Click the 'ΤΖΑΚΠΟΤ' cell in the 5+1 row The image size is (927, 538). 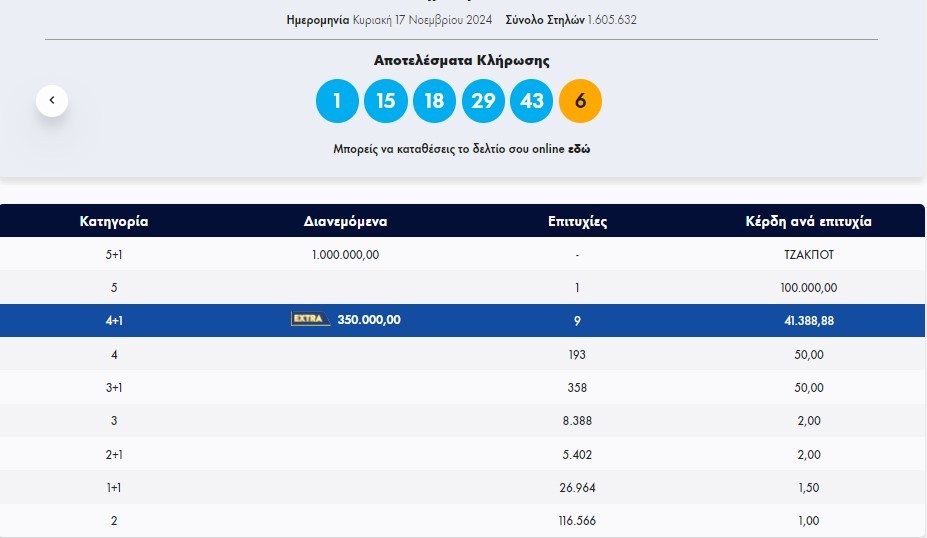(x=810, y=254)
